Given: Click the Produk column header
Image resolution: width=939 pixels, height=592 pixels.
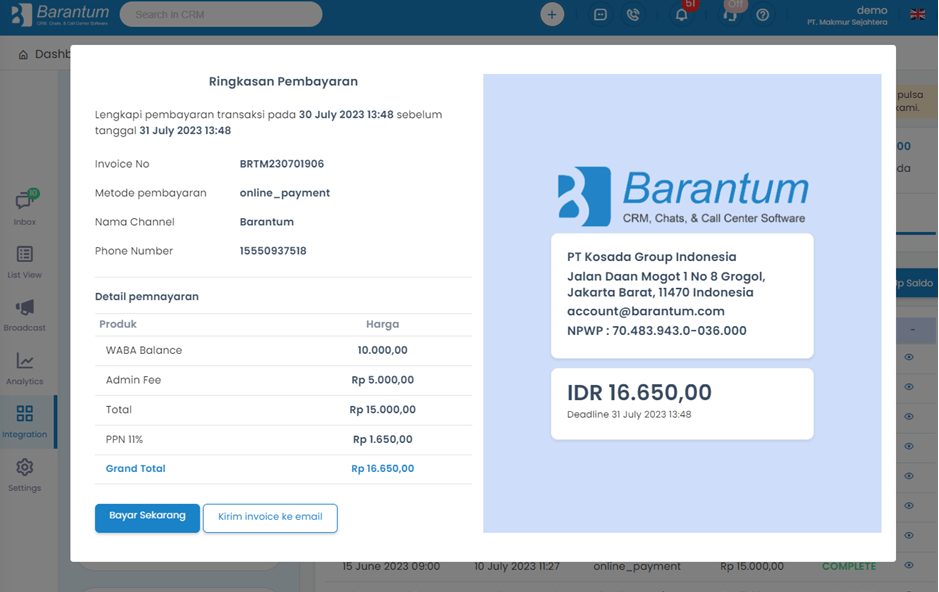Looking at the screenshot, I should (x=118, y=324).
